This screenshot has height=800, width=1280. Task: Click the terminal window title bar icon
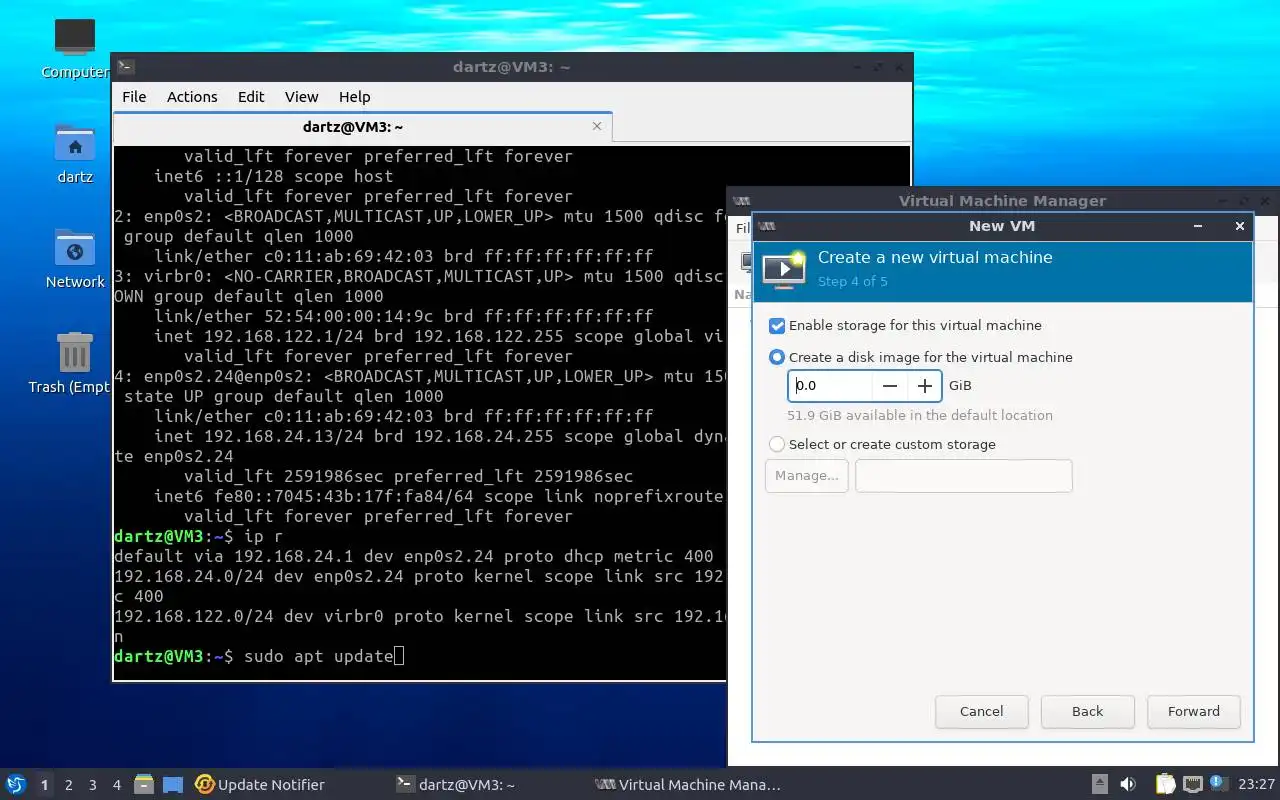tap(126, 67)
